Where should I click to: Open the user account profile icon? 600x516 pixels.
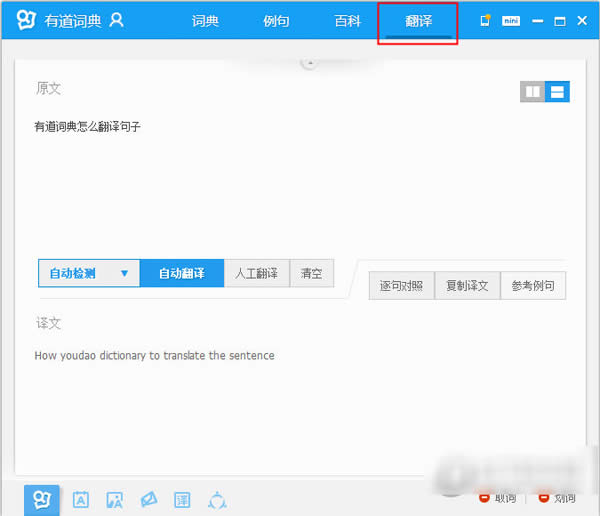tap(116, 20)
